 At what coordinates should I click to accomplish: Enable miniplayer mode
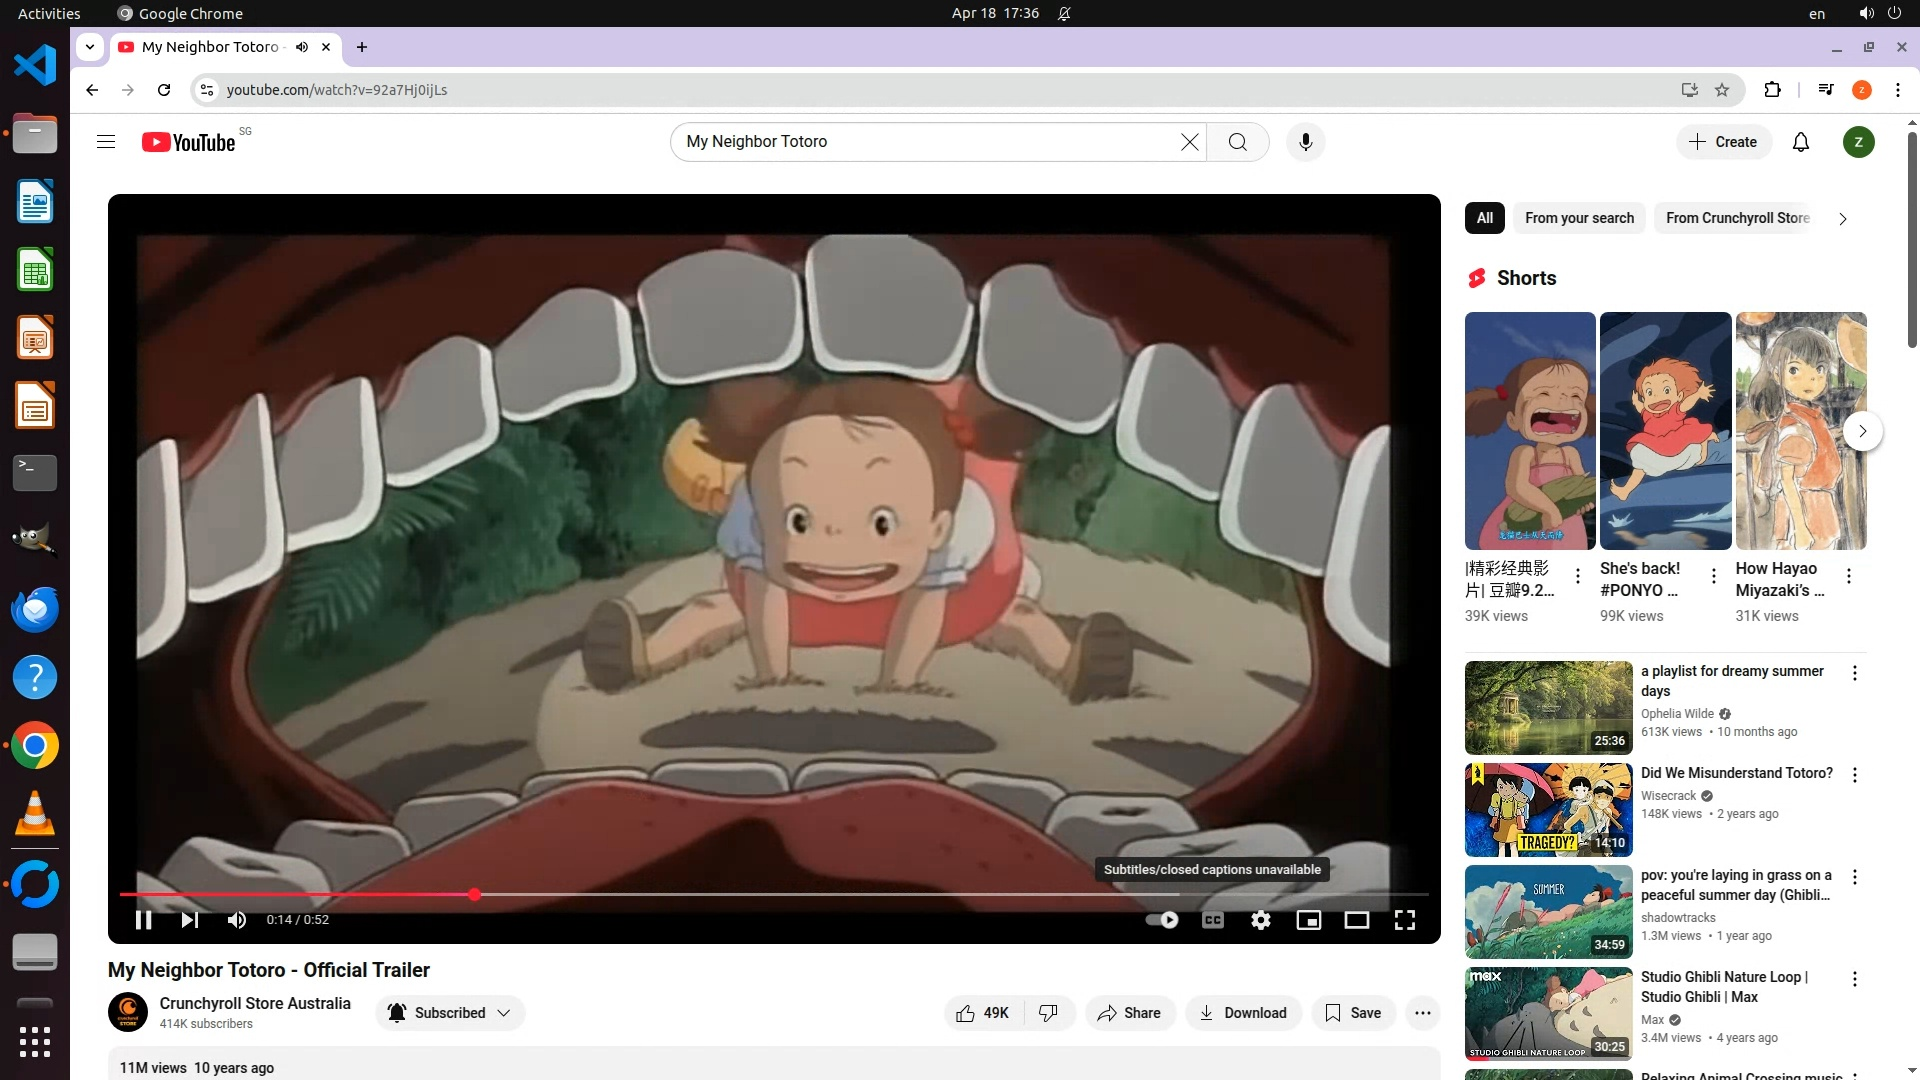coord(1308,920)
